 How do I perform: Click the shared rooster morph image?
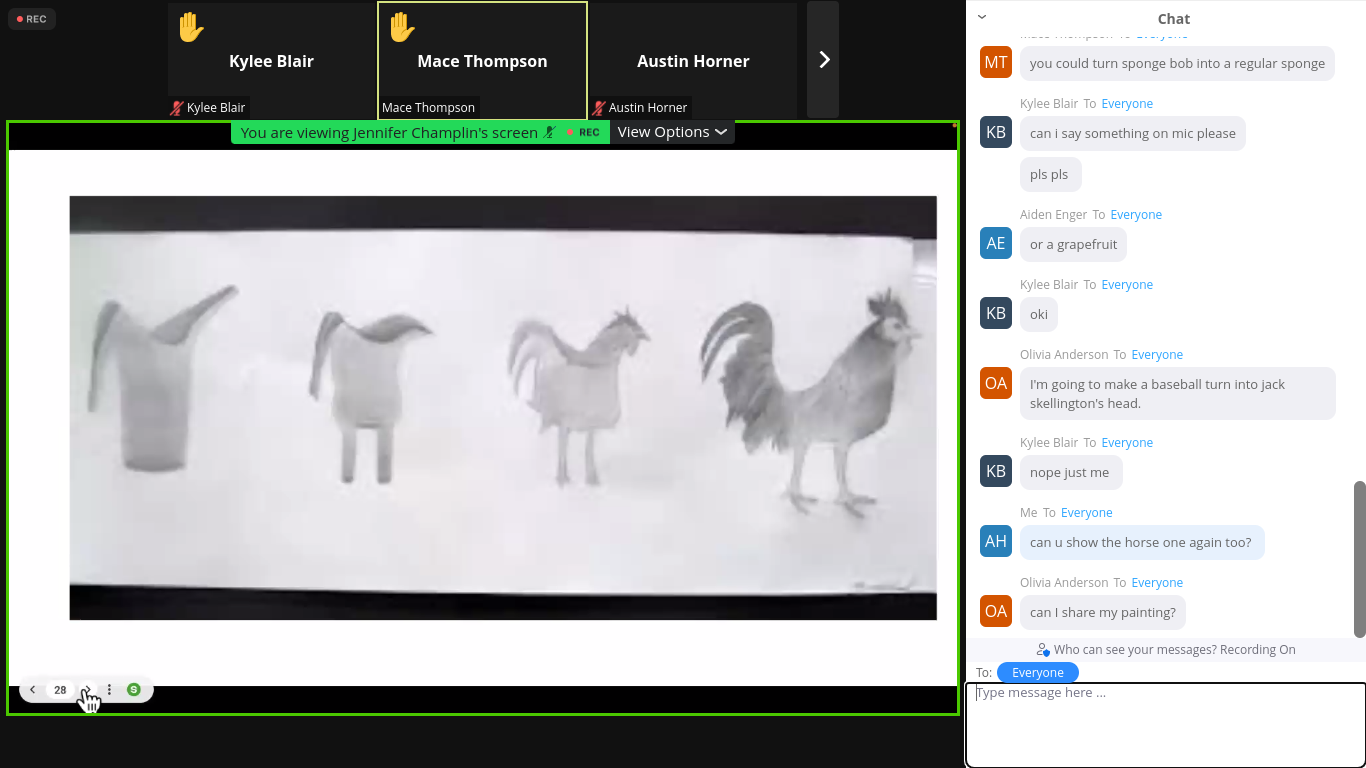point(503,408)
